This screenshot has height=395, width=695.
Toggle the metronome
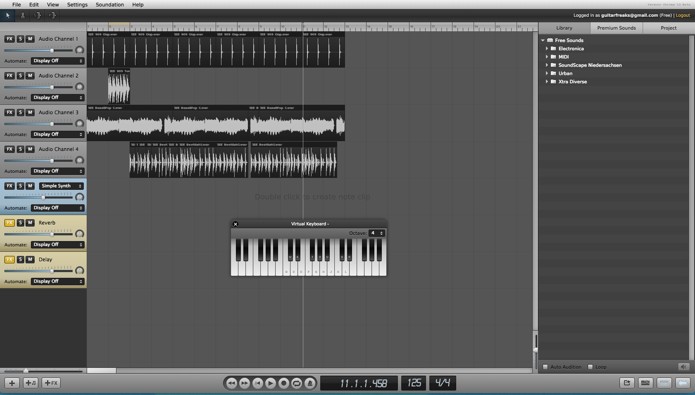(x=310, y=383)
